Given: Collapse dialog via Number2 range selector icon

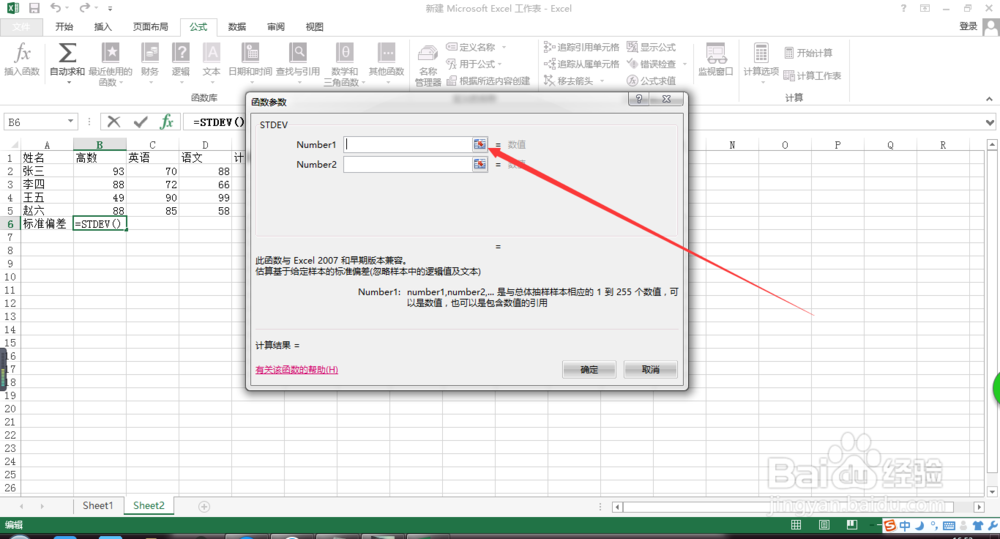Looking at the screenshot, I should (480, 165).
